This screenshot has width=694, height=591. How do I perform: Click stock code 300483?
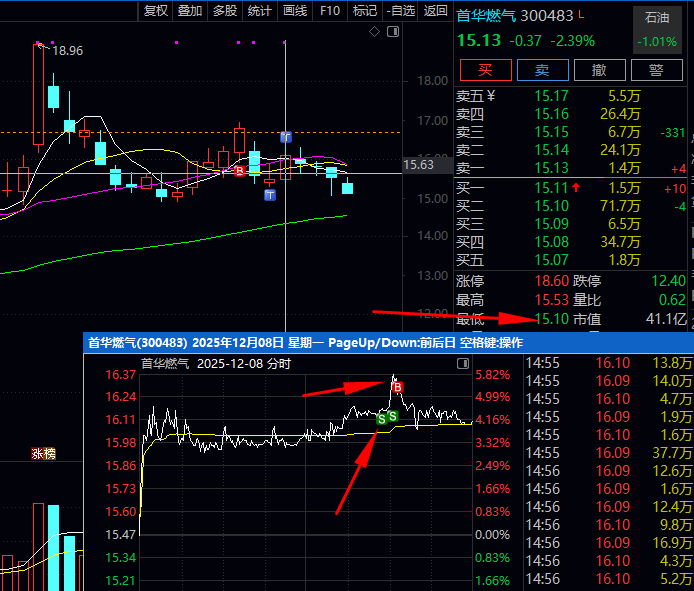point(547,16)
